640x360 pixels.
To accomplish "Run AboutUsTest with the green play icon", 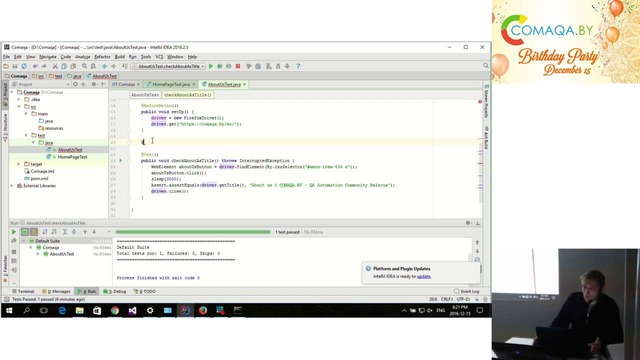I will pos(211,66).
